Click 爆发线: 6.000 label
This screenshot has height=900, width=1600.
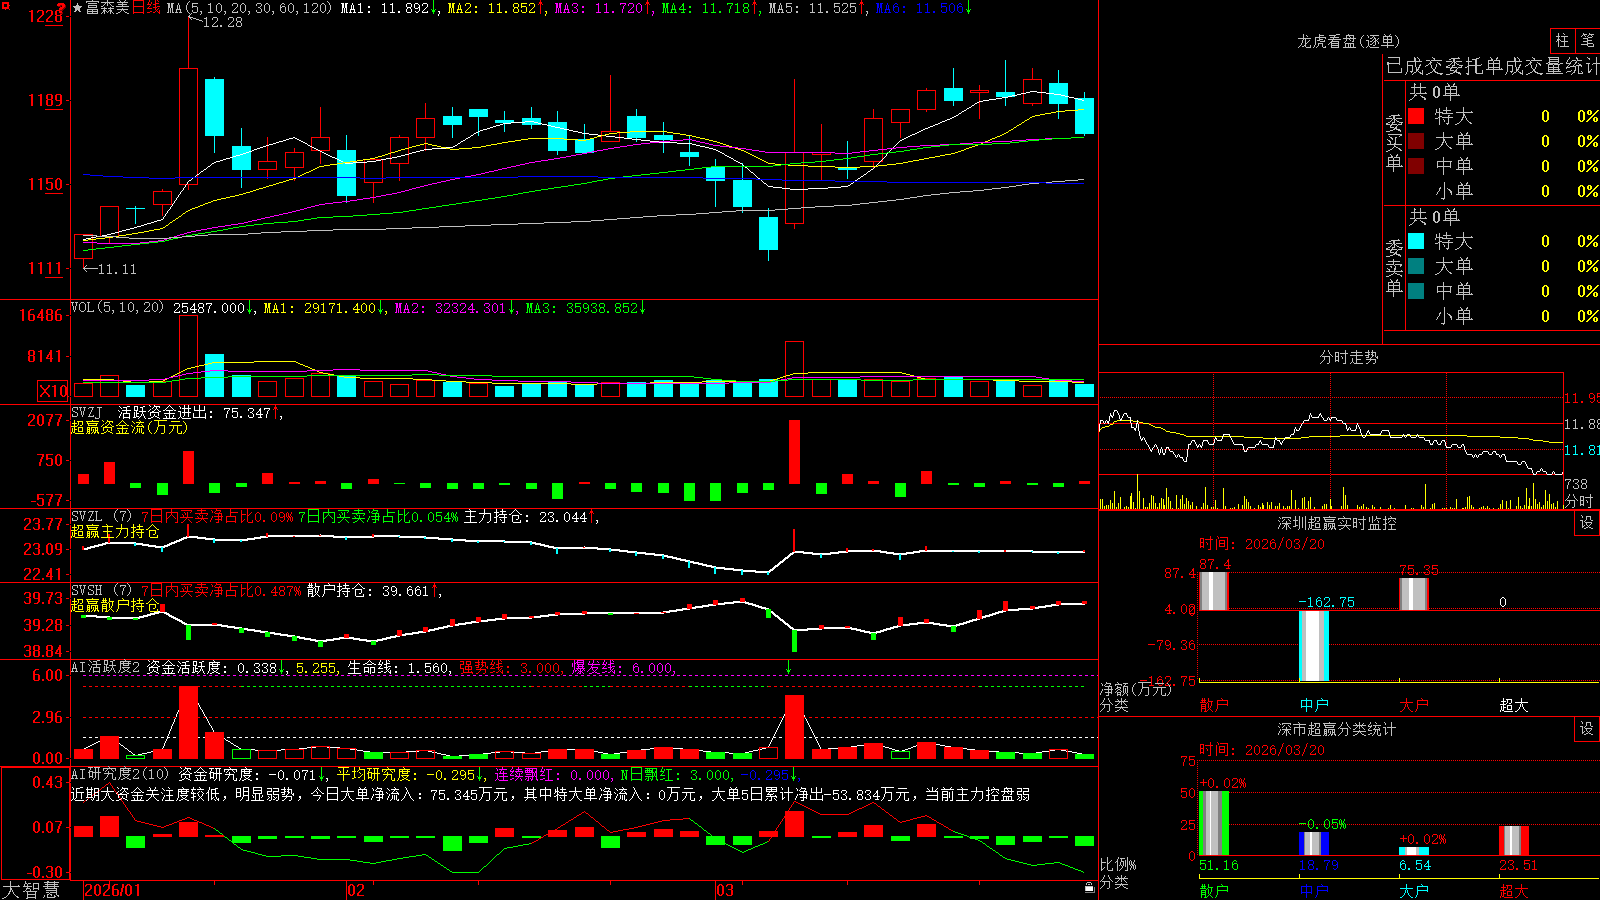point(622,667)
